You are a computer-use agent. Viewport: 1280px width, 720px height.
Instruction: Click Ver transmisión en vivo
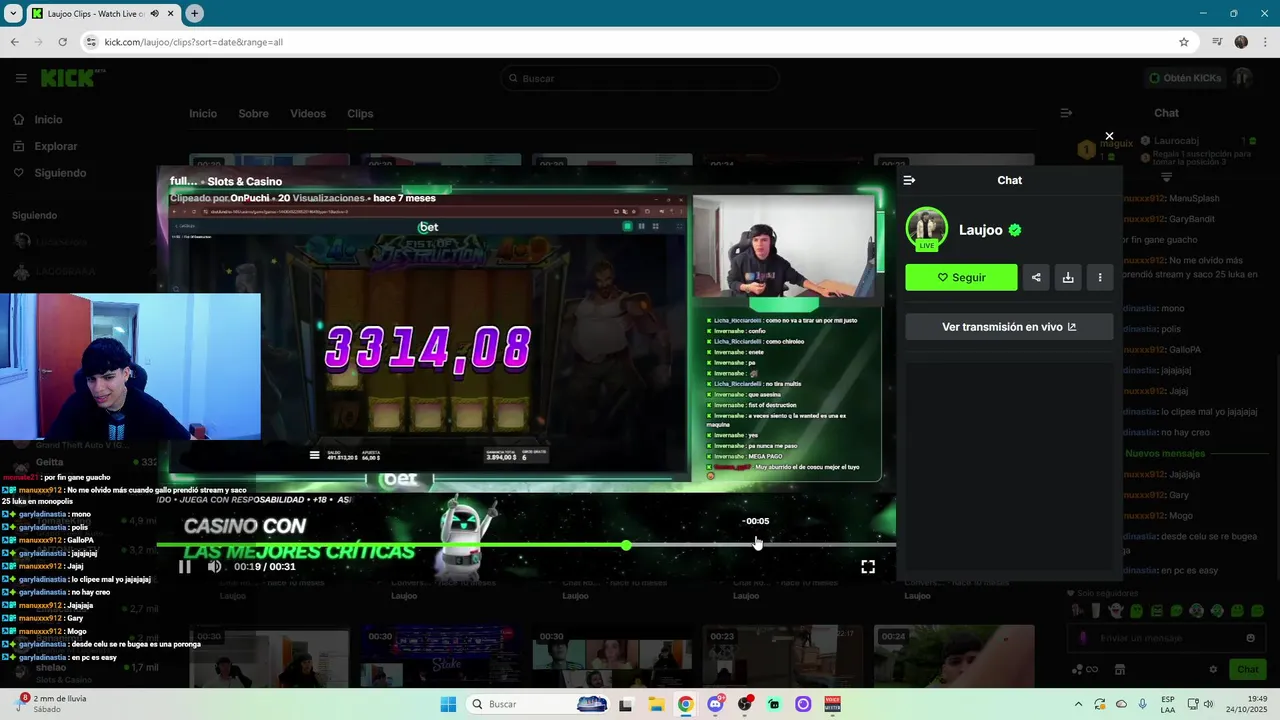click(1009, 327)
